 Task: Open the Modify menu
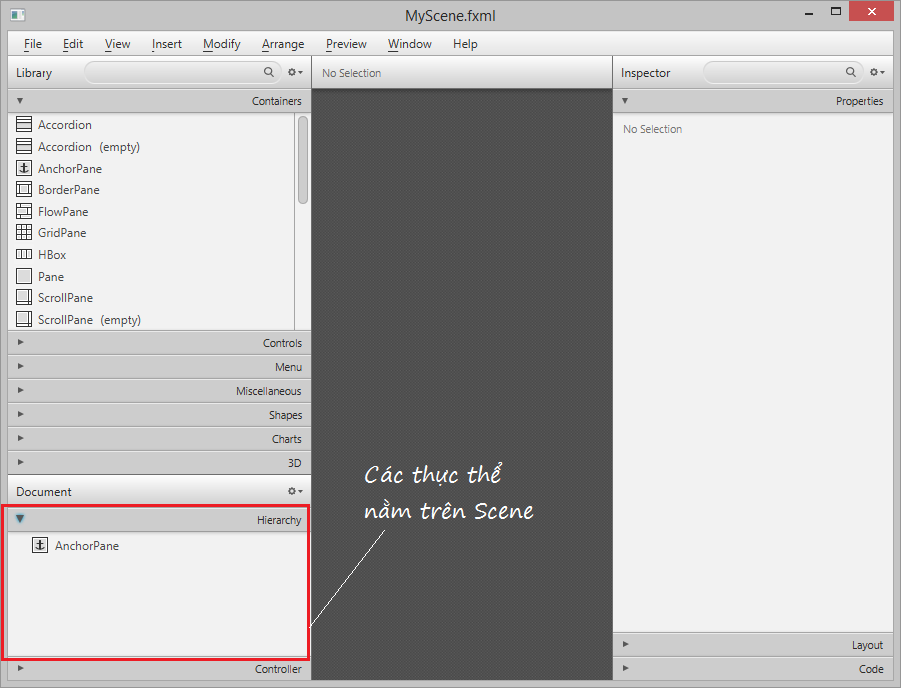[222, 44]
